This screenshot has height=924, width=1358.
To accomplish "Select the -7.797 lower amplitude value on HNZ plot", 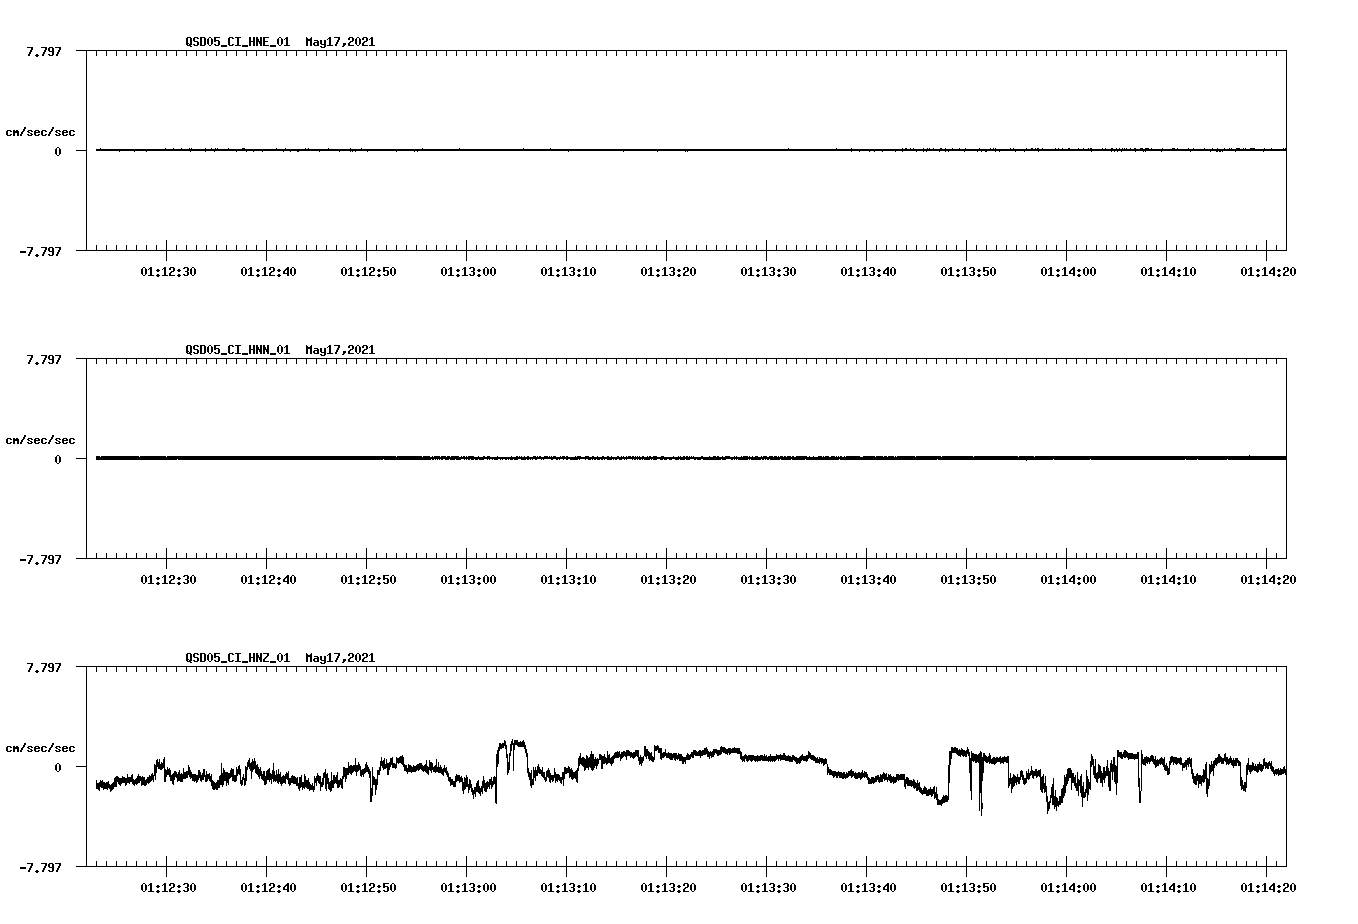I will 42,868.
